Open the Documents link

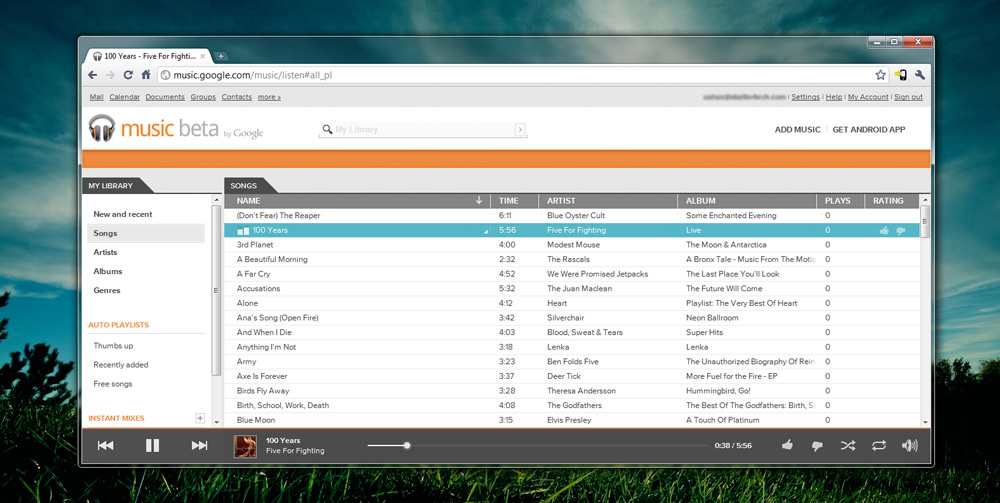165,97
